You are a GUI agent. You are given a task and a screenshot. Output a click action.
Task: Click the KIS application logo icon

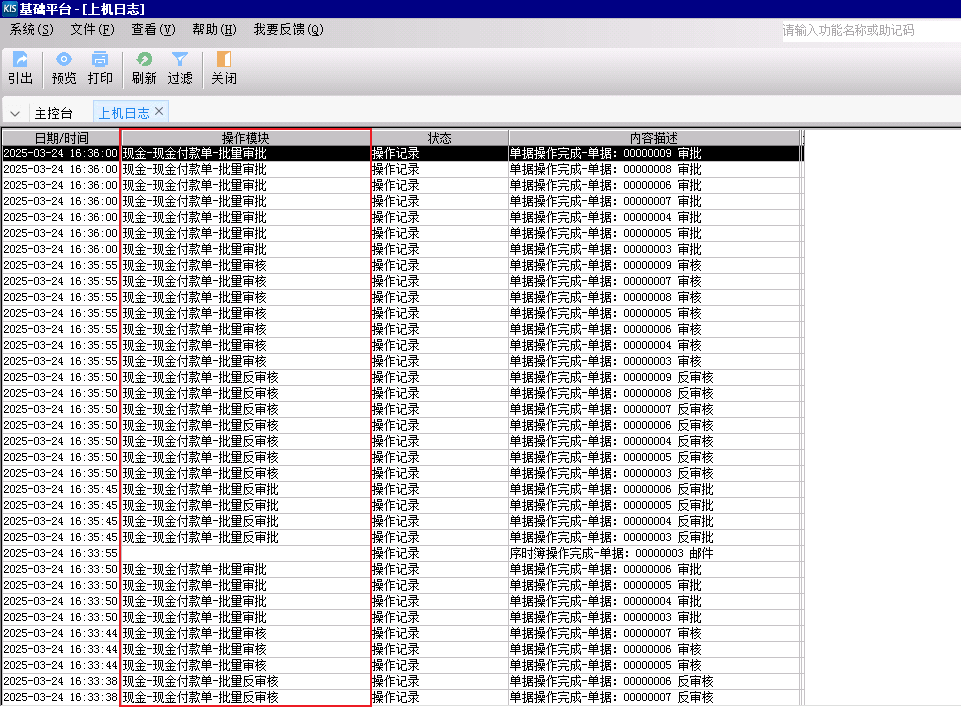[x=9, y=8]
